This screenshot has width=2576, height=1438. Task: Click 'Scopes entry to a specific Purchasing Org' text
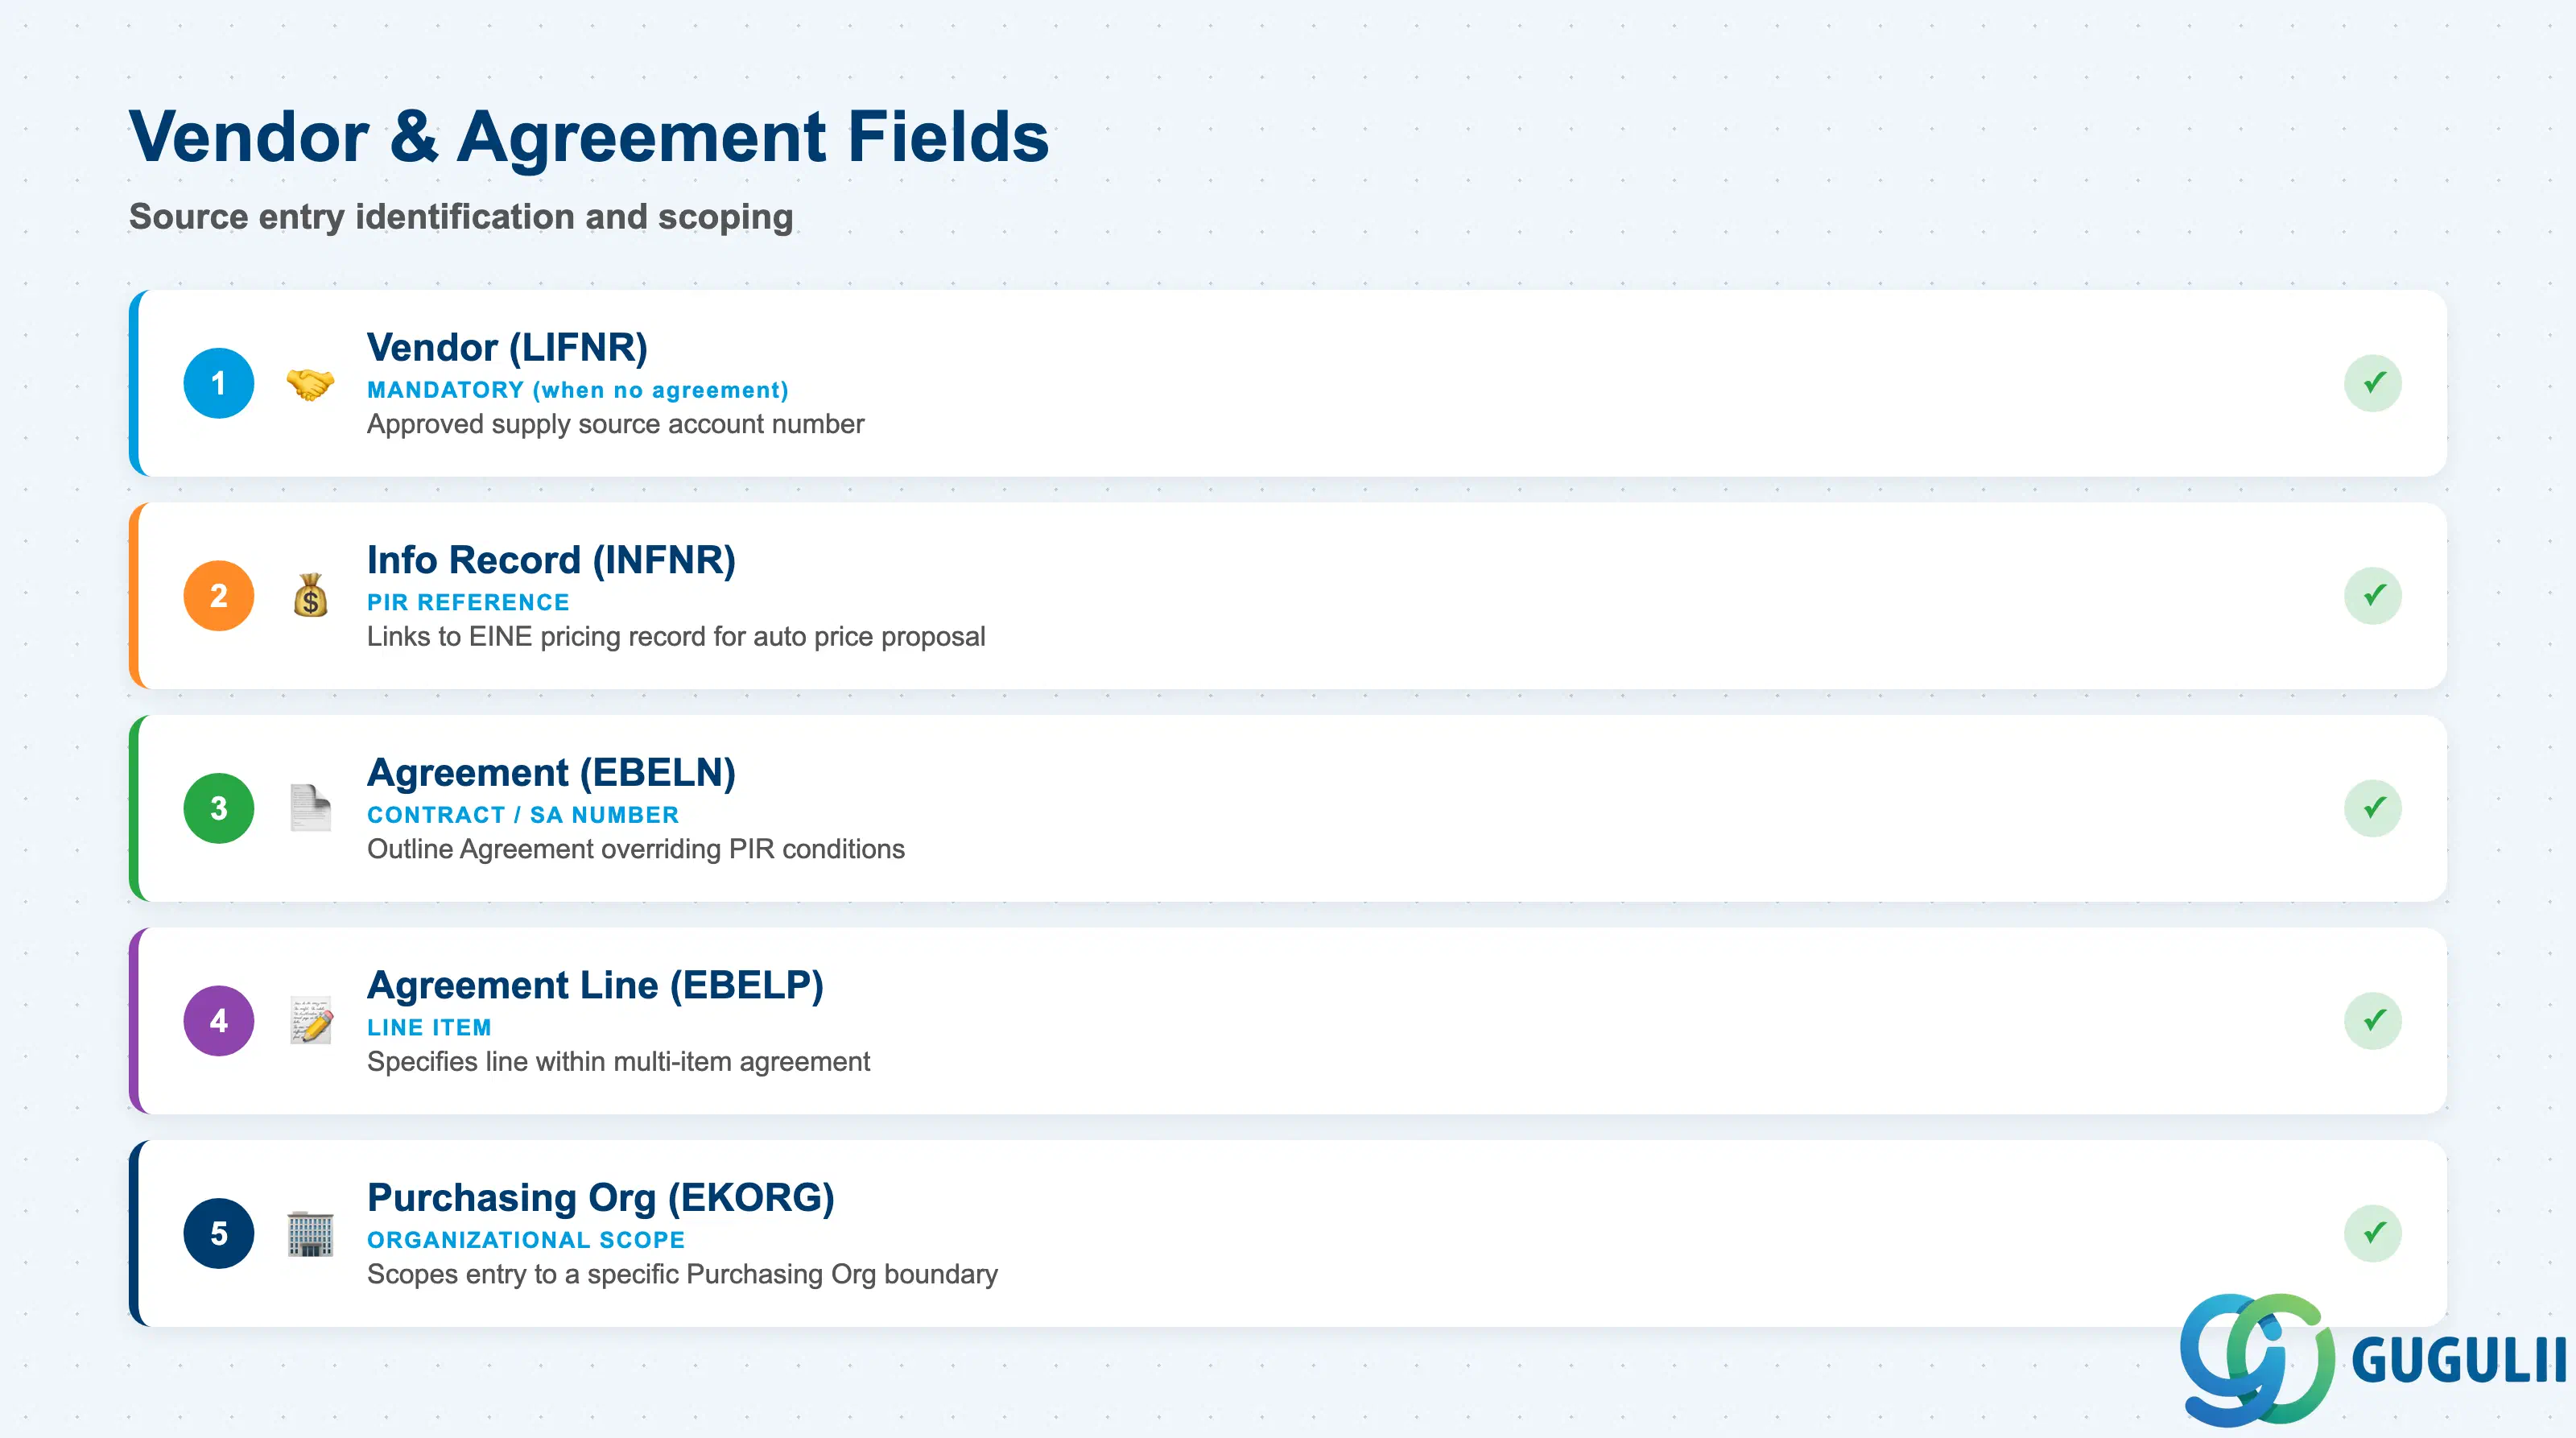click(x=683, y=1274)
